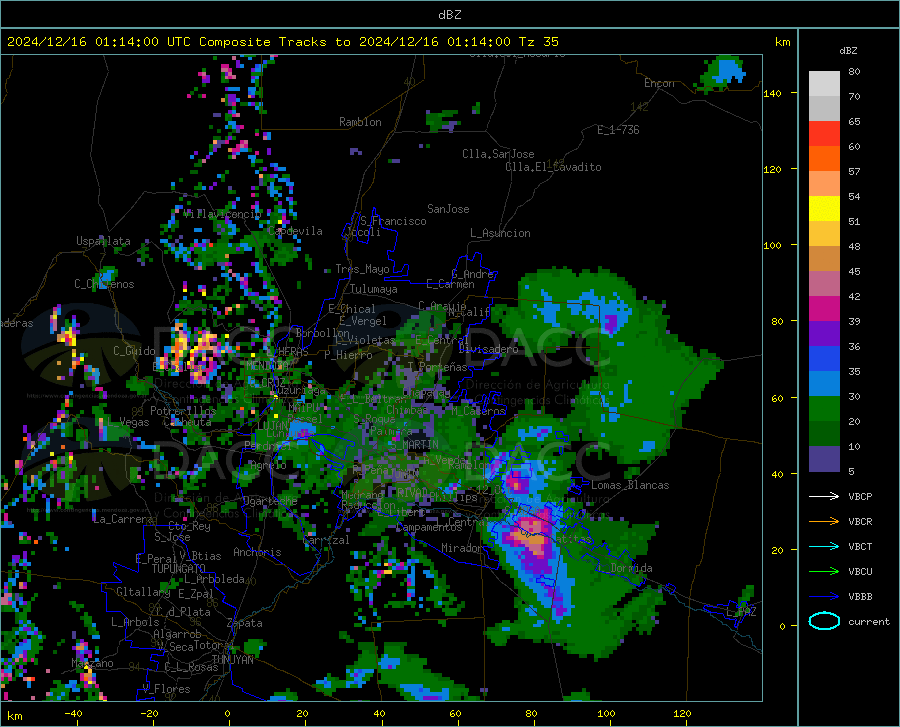Click the 140 km mark on vertical axis
The height and width of the screenshot is (727, 900).
click(772, 93)
